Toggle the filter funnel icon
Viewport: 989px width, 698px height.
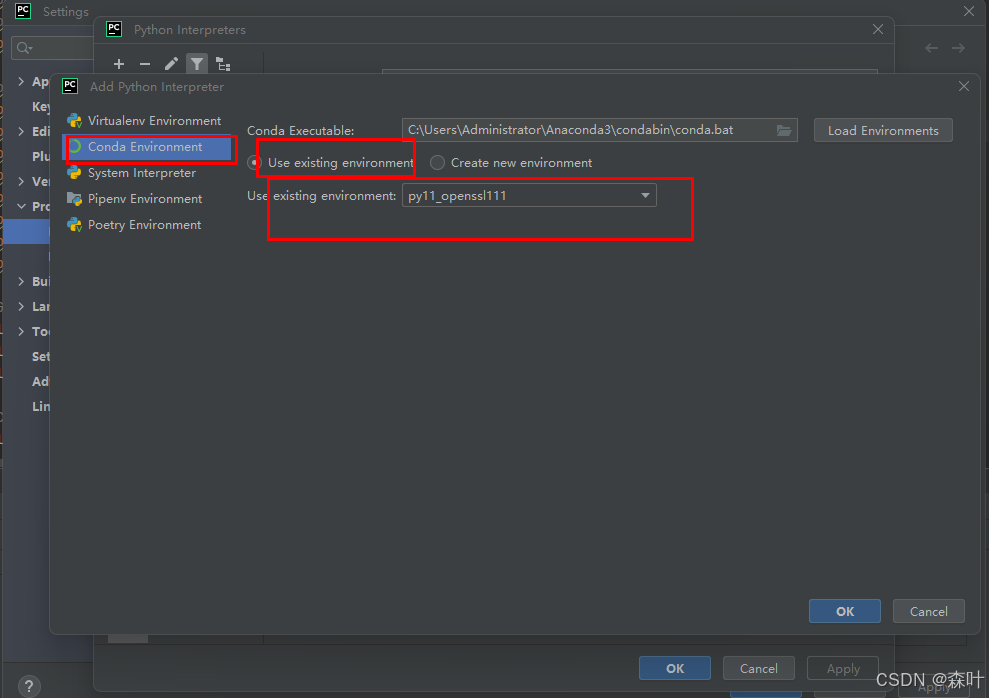pyautogui.click(x=197, y=64)
